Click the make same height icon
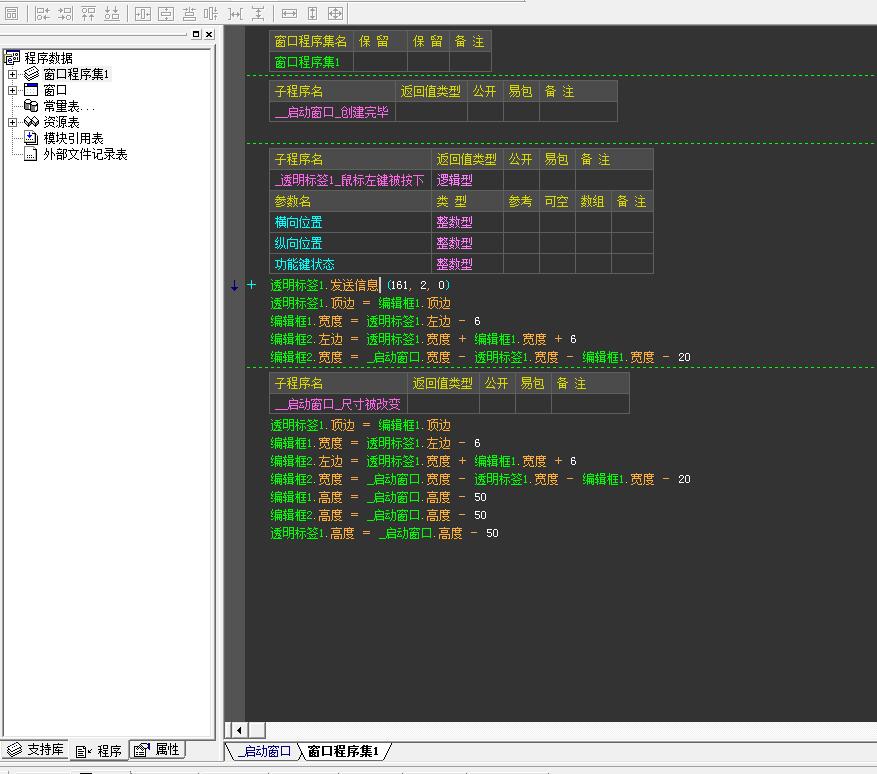 (x=313, y=13)
